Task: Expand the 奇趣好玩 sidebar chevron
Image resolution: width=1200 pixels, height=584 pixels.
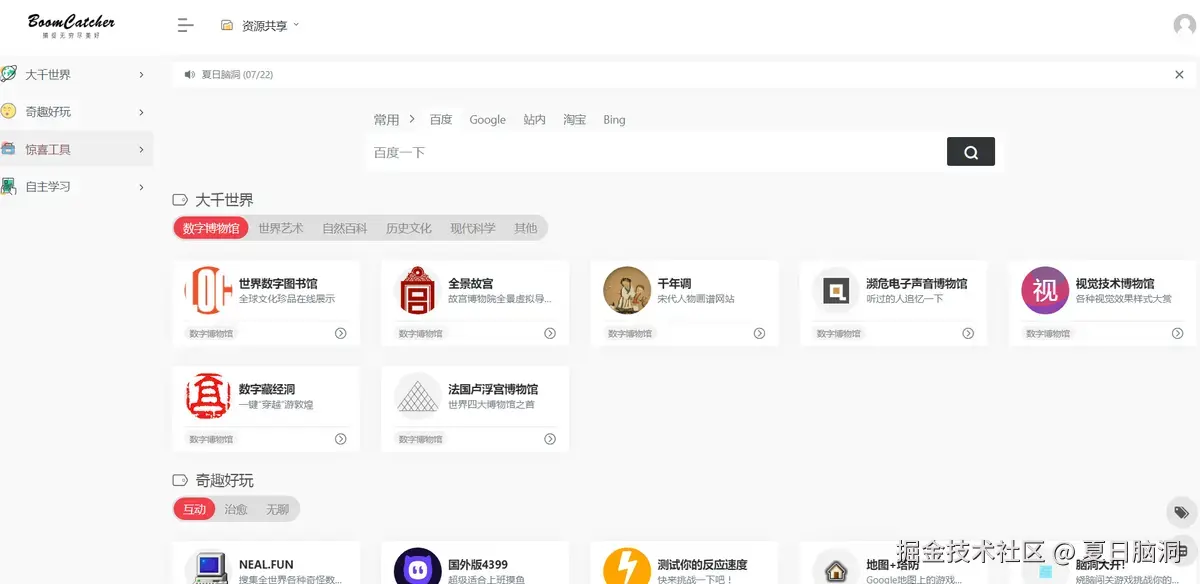Action: coord(141,111)
